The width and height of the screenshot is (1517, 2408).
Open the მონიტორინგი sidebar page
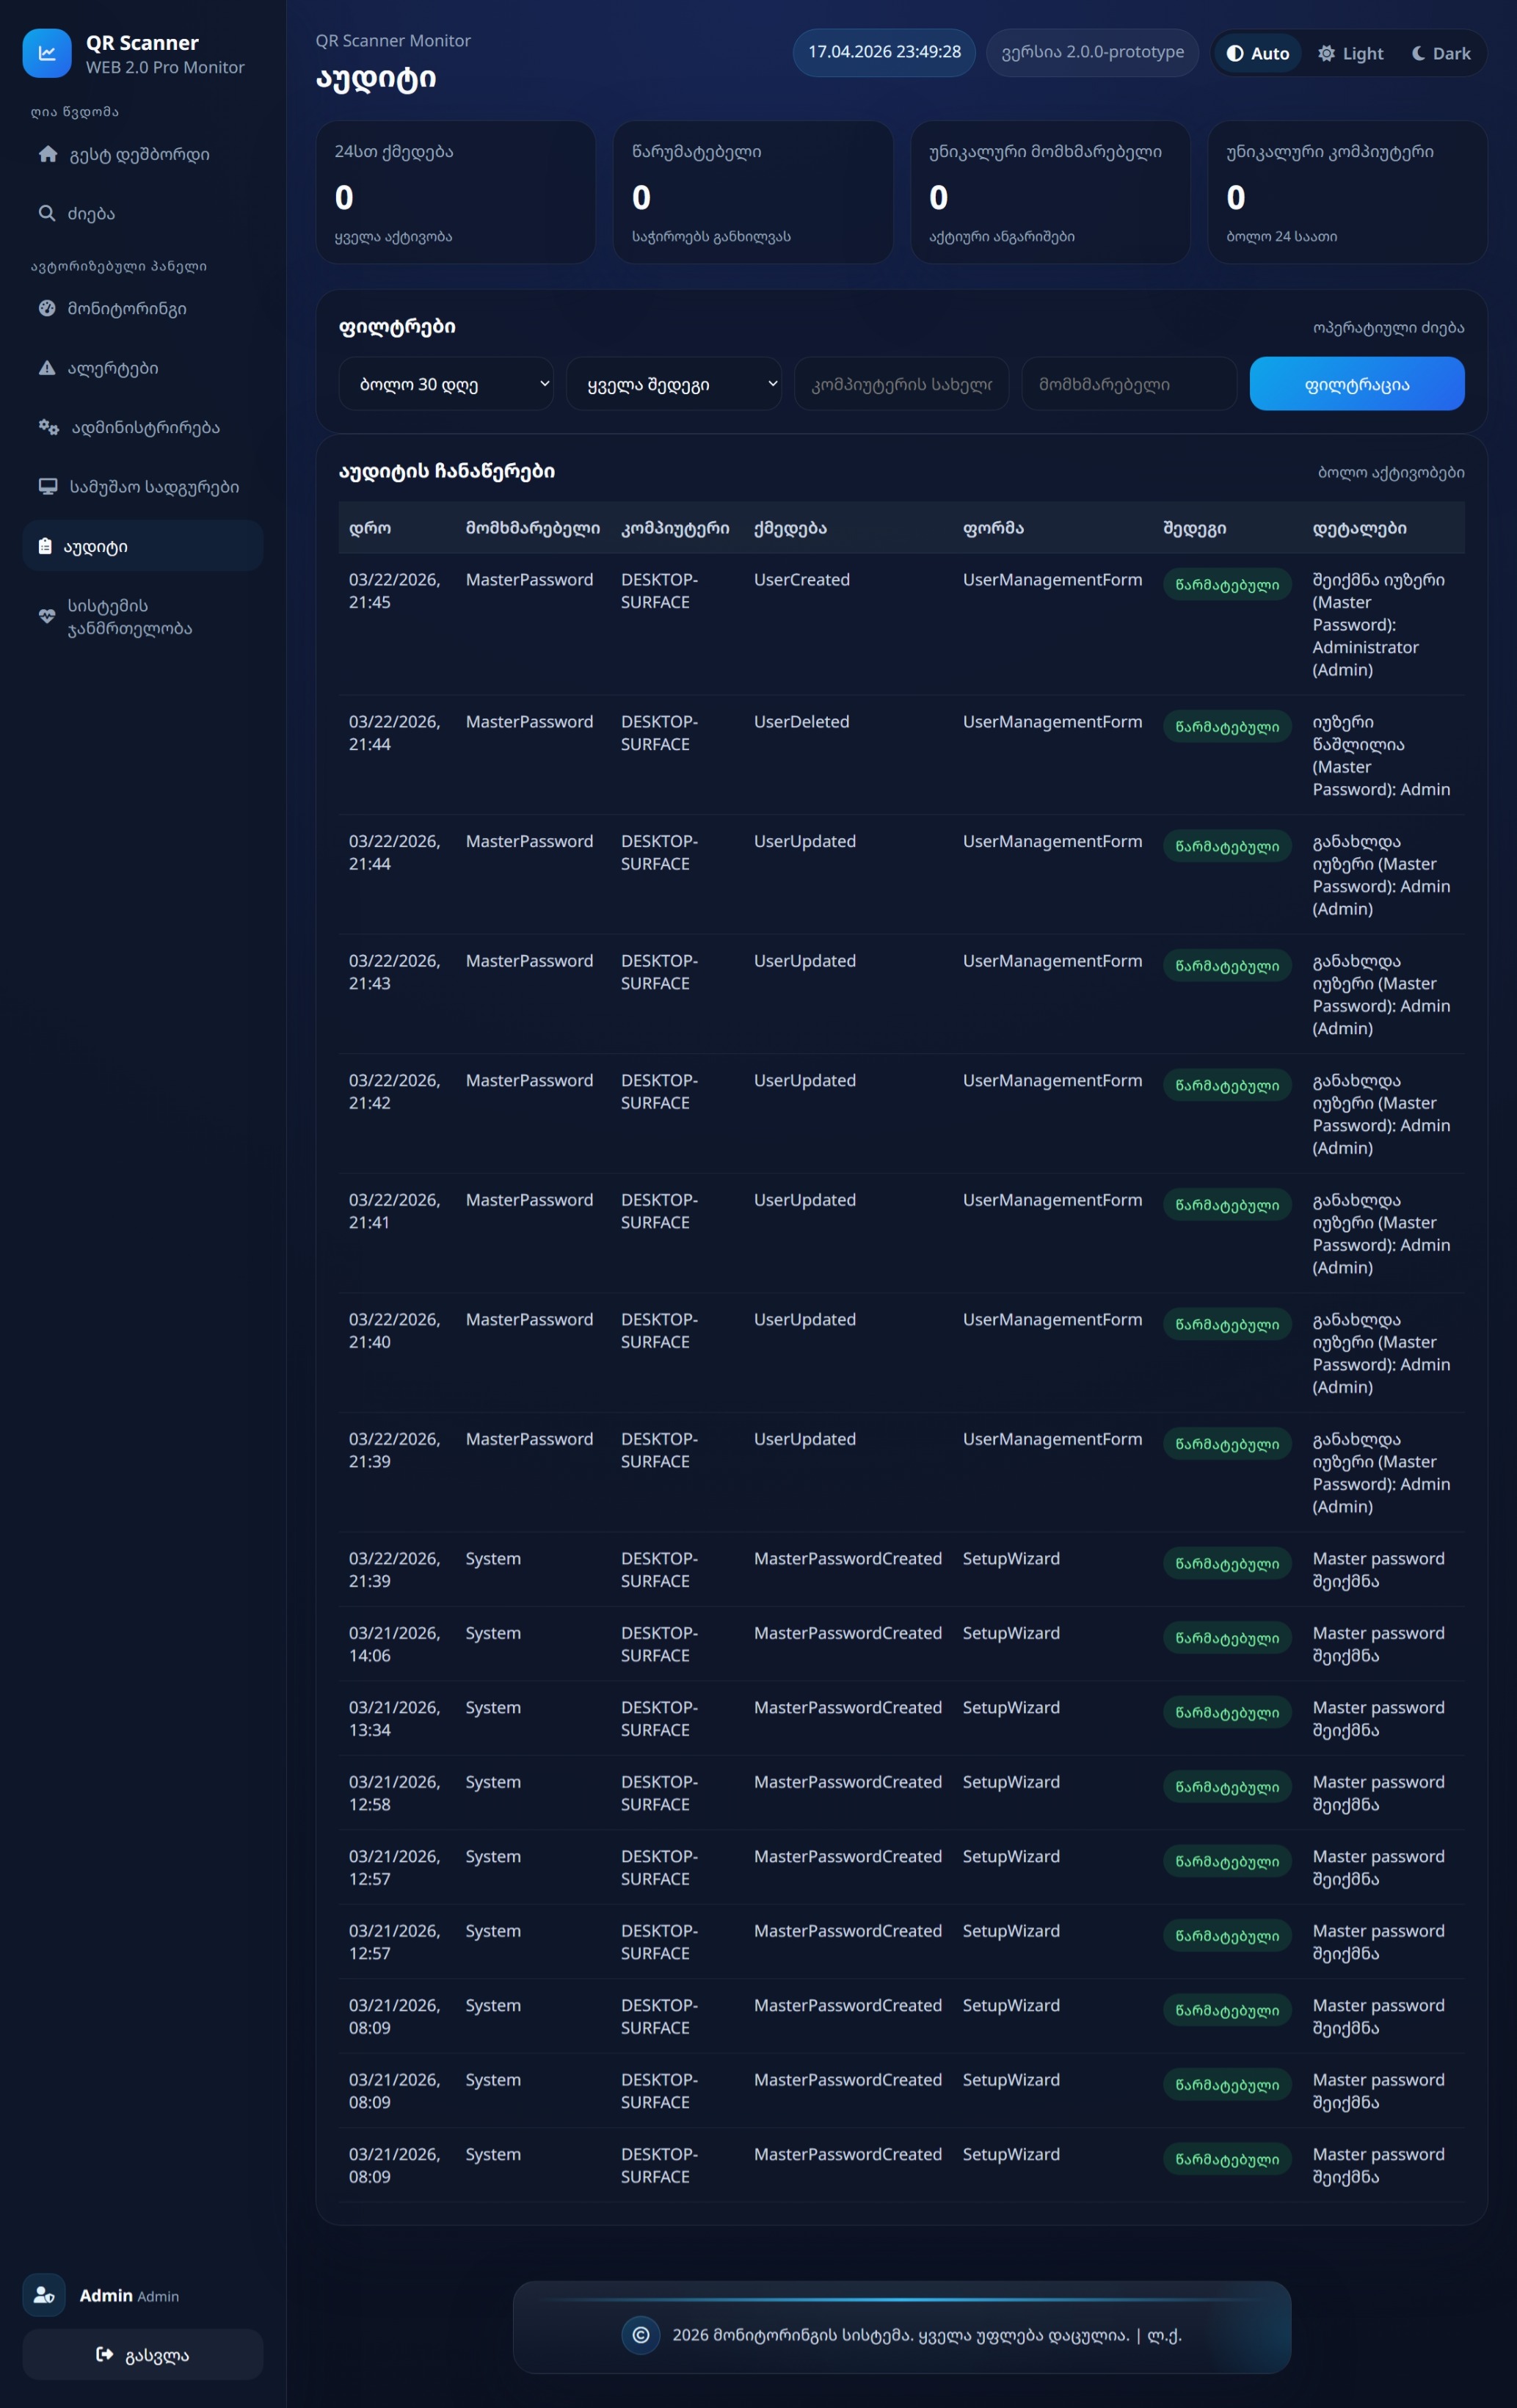click(x=143, y=308)
